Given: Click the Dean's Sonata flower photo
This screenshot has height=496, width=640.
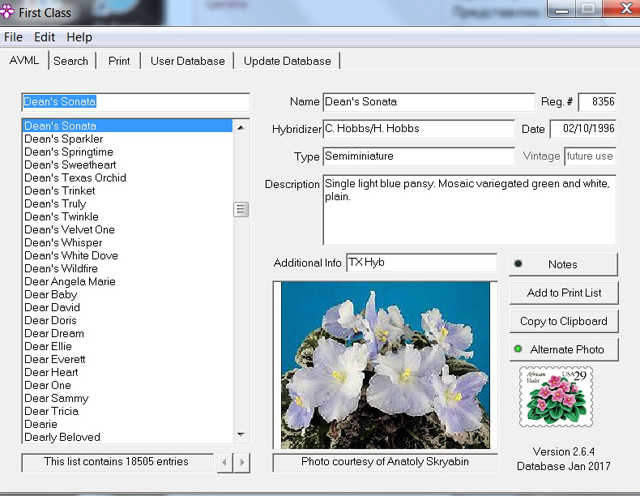Looking at the screenshot, I should (385, 365).
